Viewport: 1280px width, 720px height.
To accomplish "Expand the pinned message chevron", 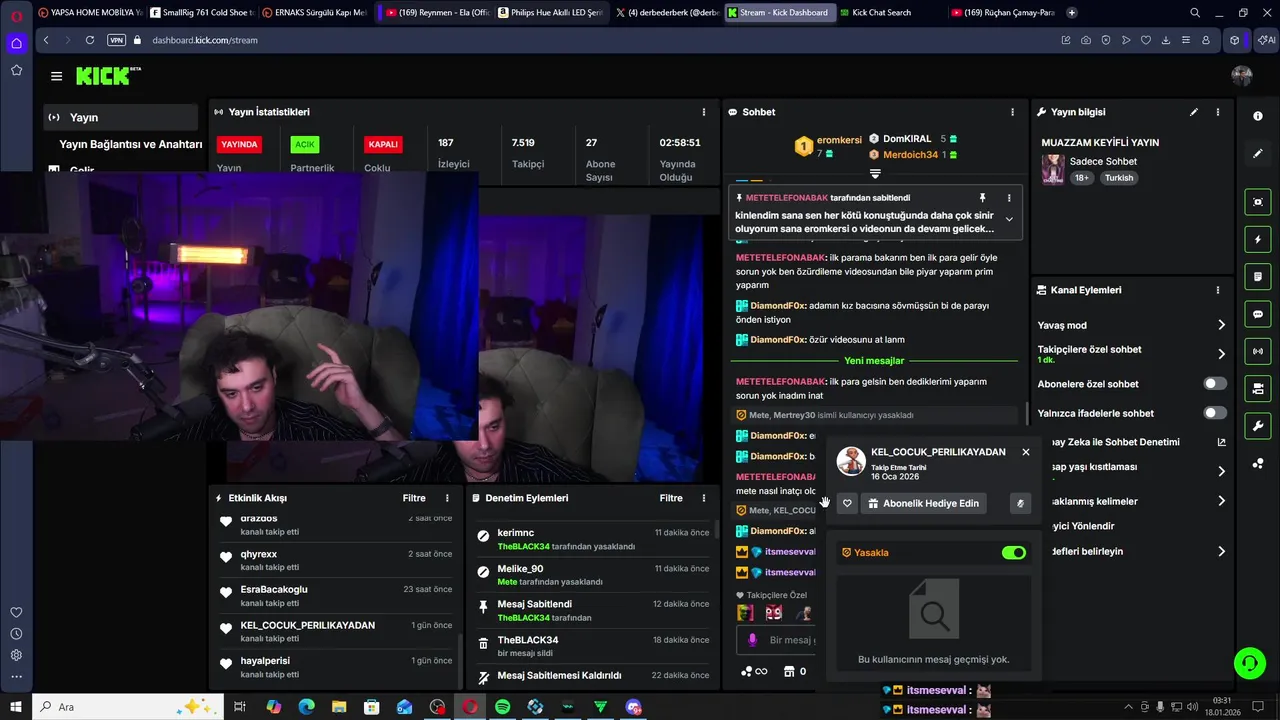I will pos(1008,219).
